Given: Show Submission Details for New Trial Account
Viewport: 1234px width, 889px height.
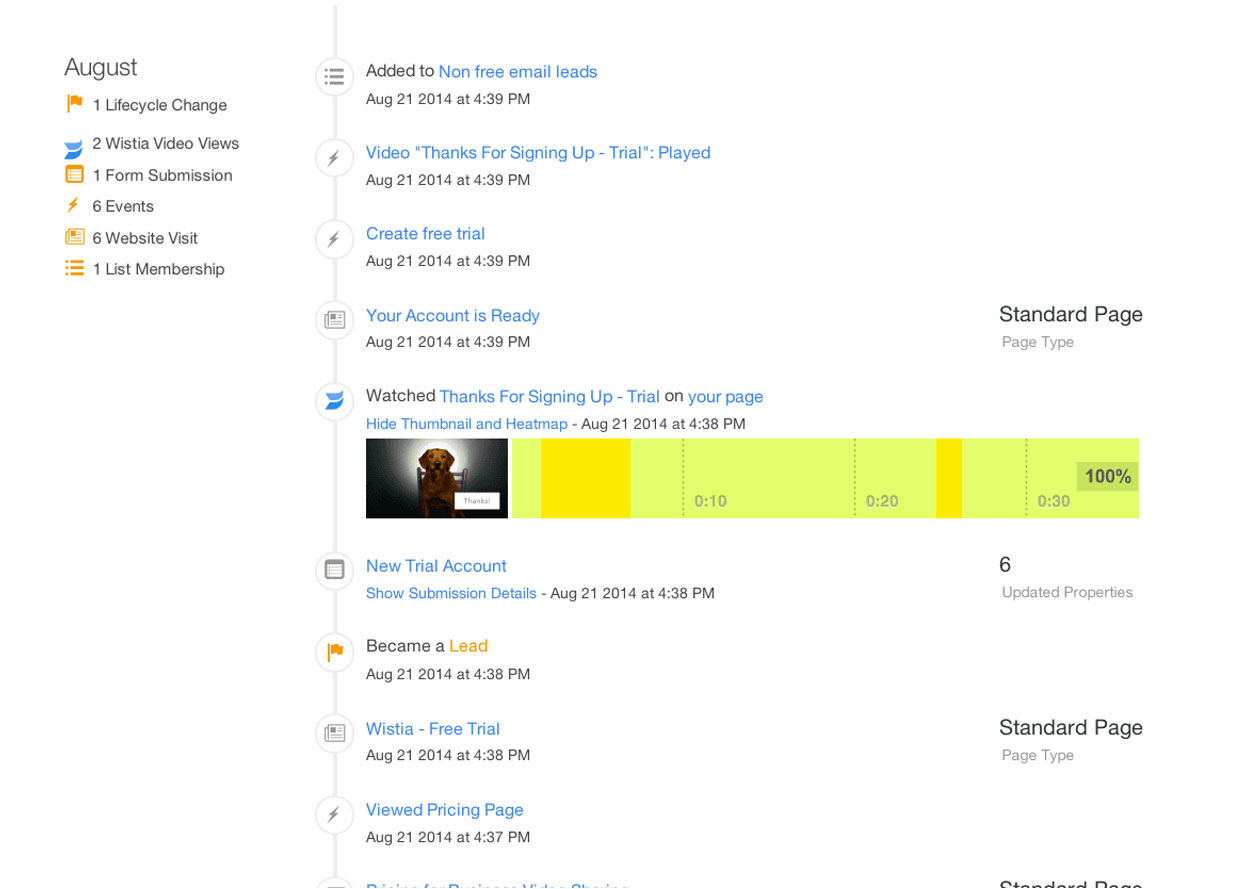Looking at the screenshot, I should point(451,593).
